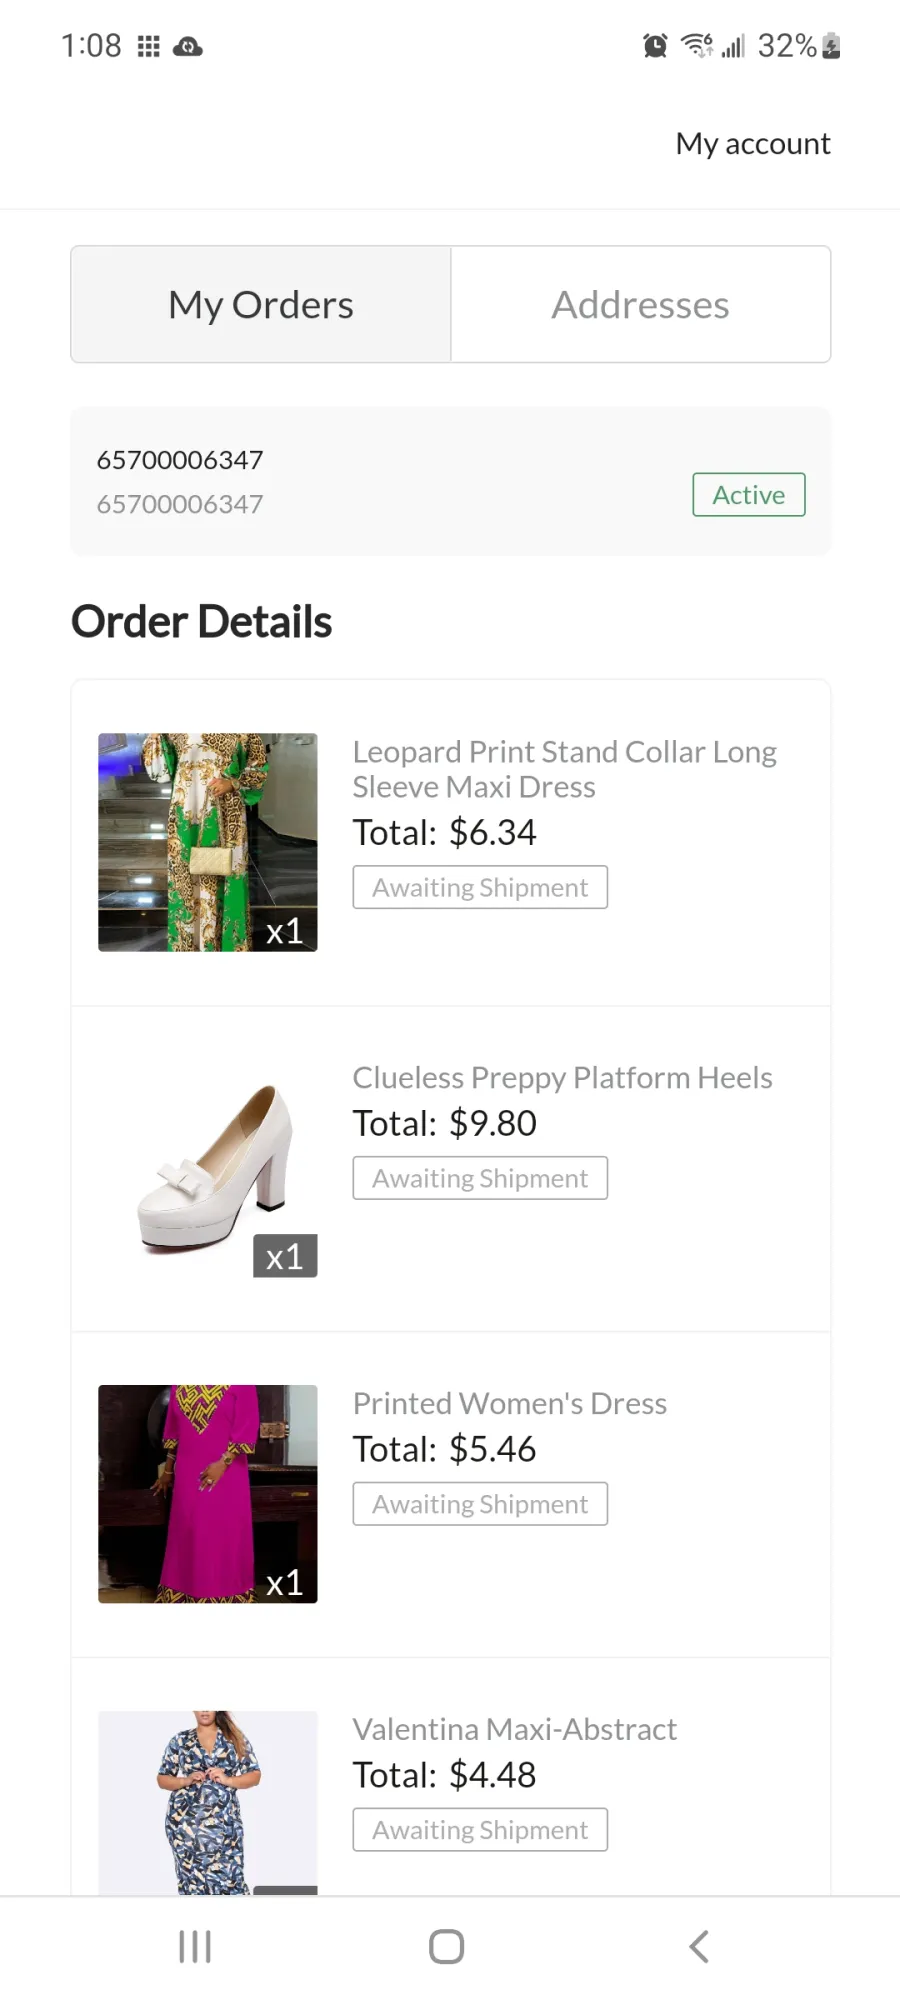Open the Valentina Maxi-Abstract product image
This screenshot has width=900, height=2000.
(x=208, y=1802)
